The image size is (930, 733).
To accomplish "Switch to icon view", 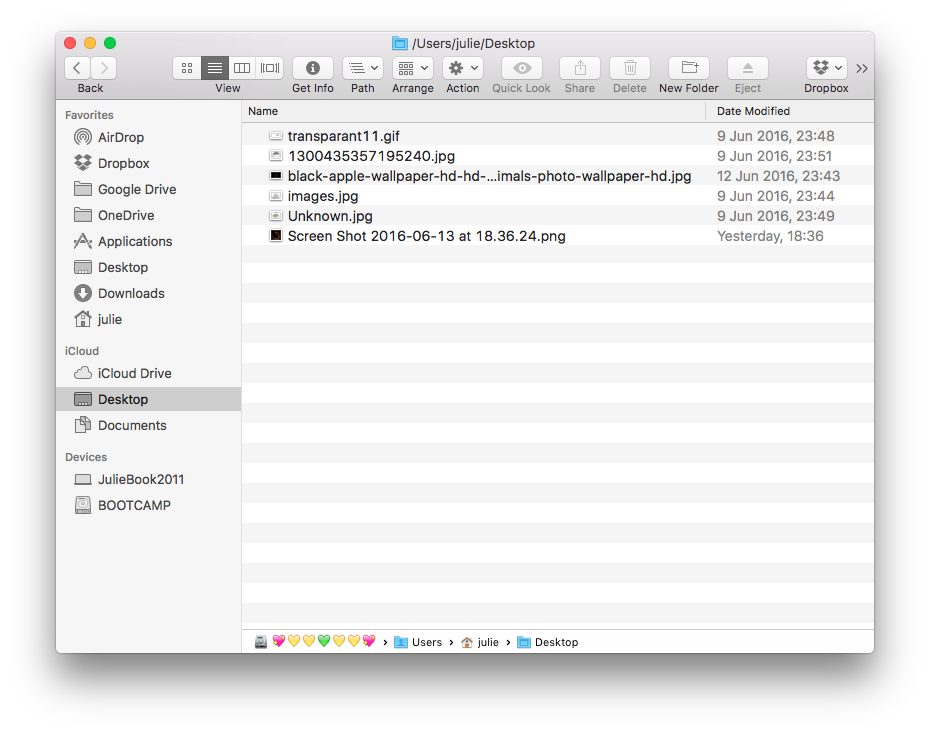I will (187, 68).
